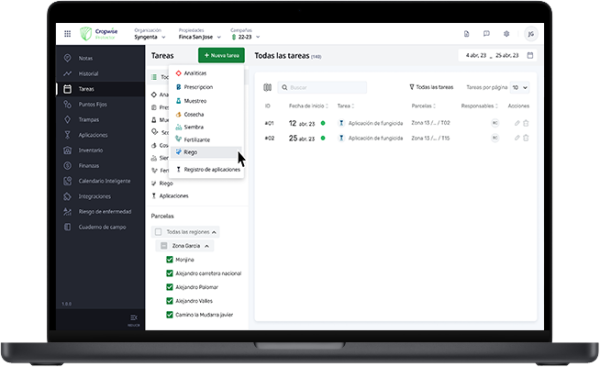Choose Siembra from new task menu
The image size is (600, 367).
click(207, 127)
